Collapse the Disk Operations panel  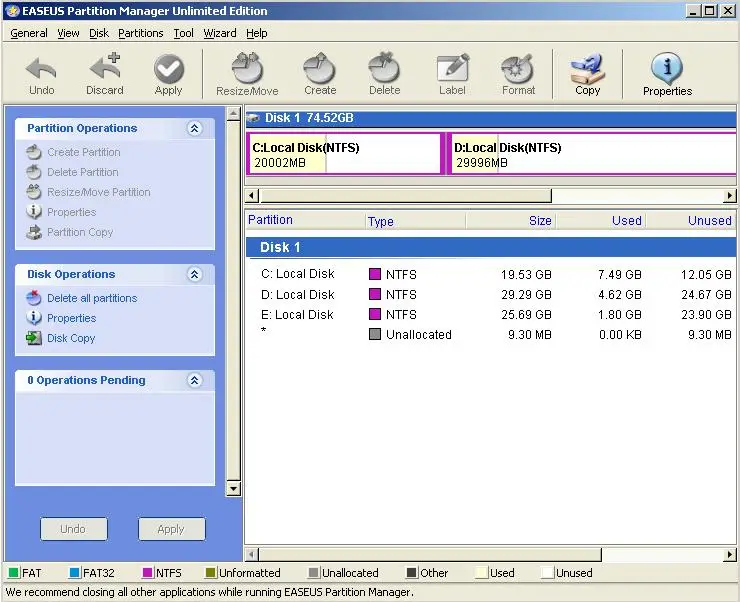(x=195, y=275)
